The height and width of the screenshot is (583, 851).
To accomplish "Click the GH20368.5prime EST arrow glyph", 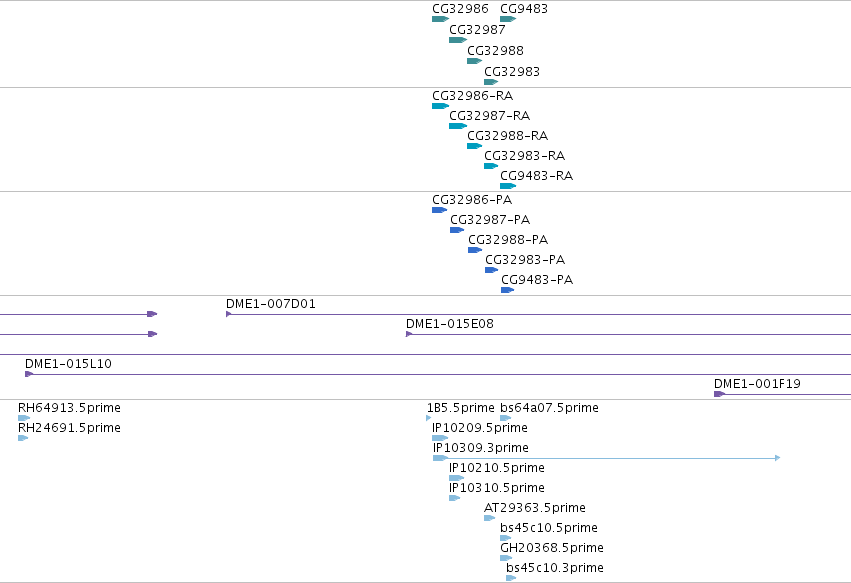I will pyautogui.click(x=506, y=558).
